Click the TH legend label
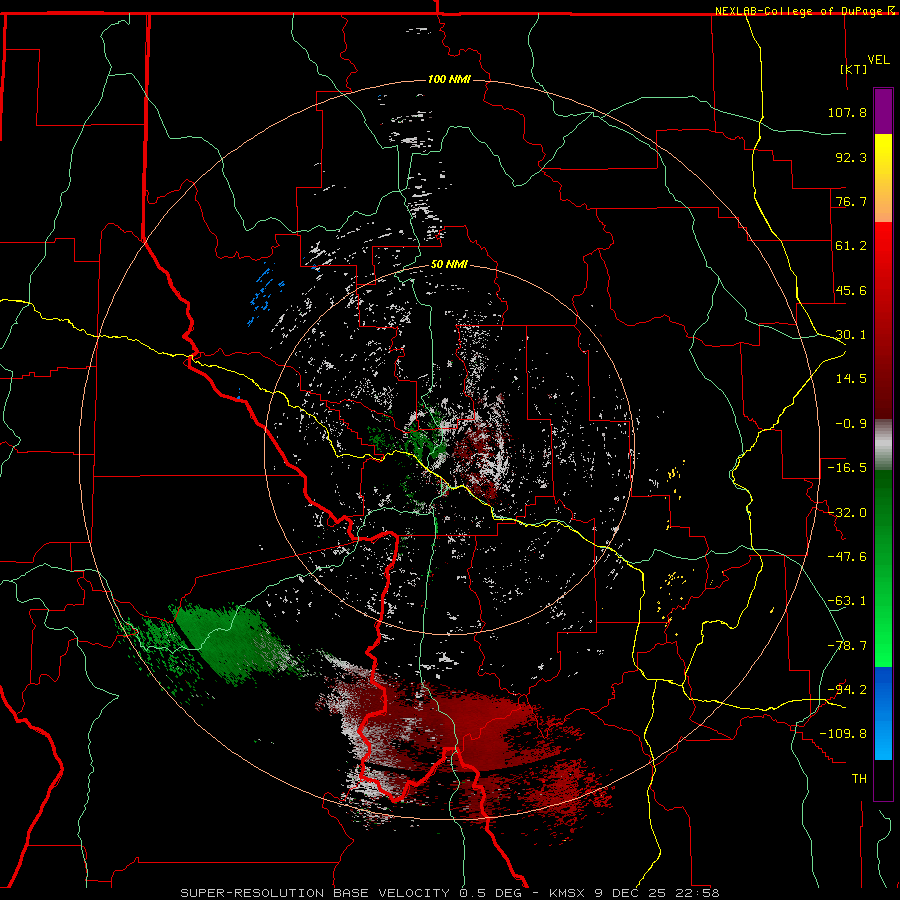Screen dimensions: 900x900 (x=859, y=779)
